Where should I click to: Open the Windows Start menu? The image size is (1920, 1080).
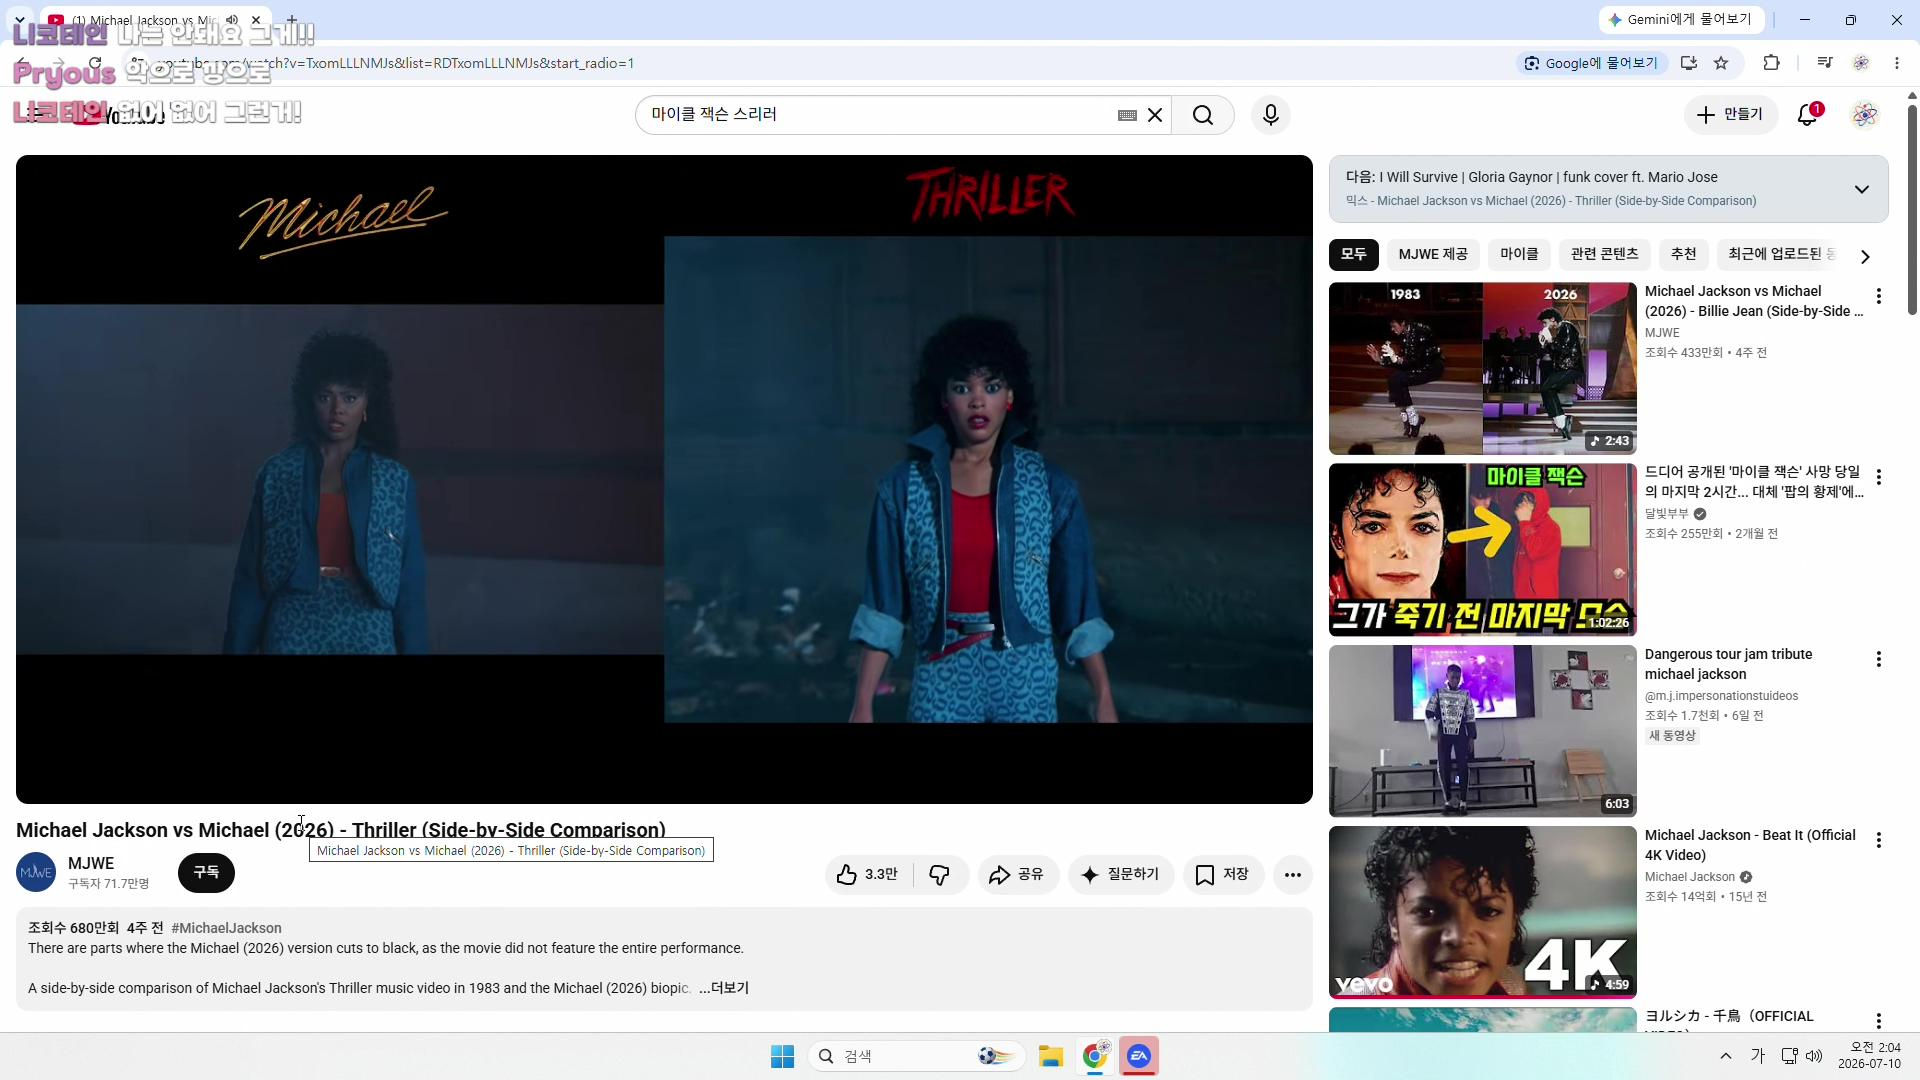click(782, 1056)
